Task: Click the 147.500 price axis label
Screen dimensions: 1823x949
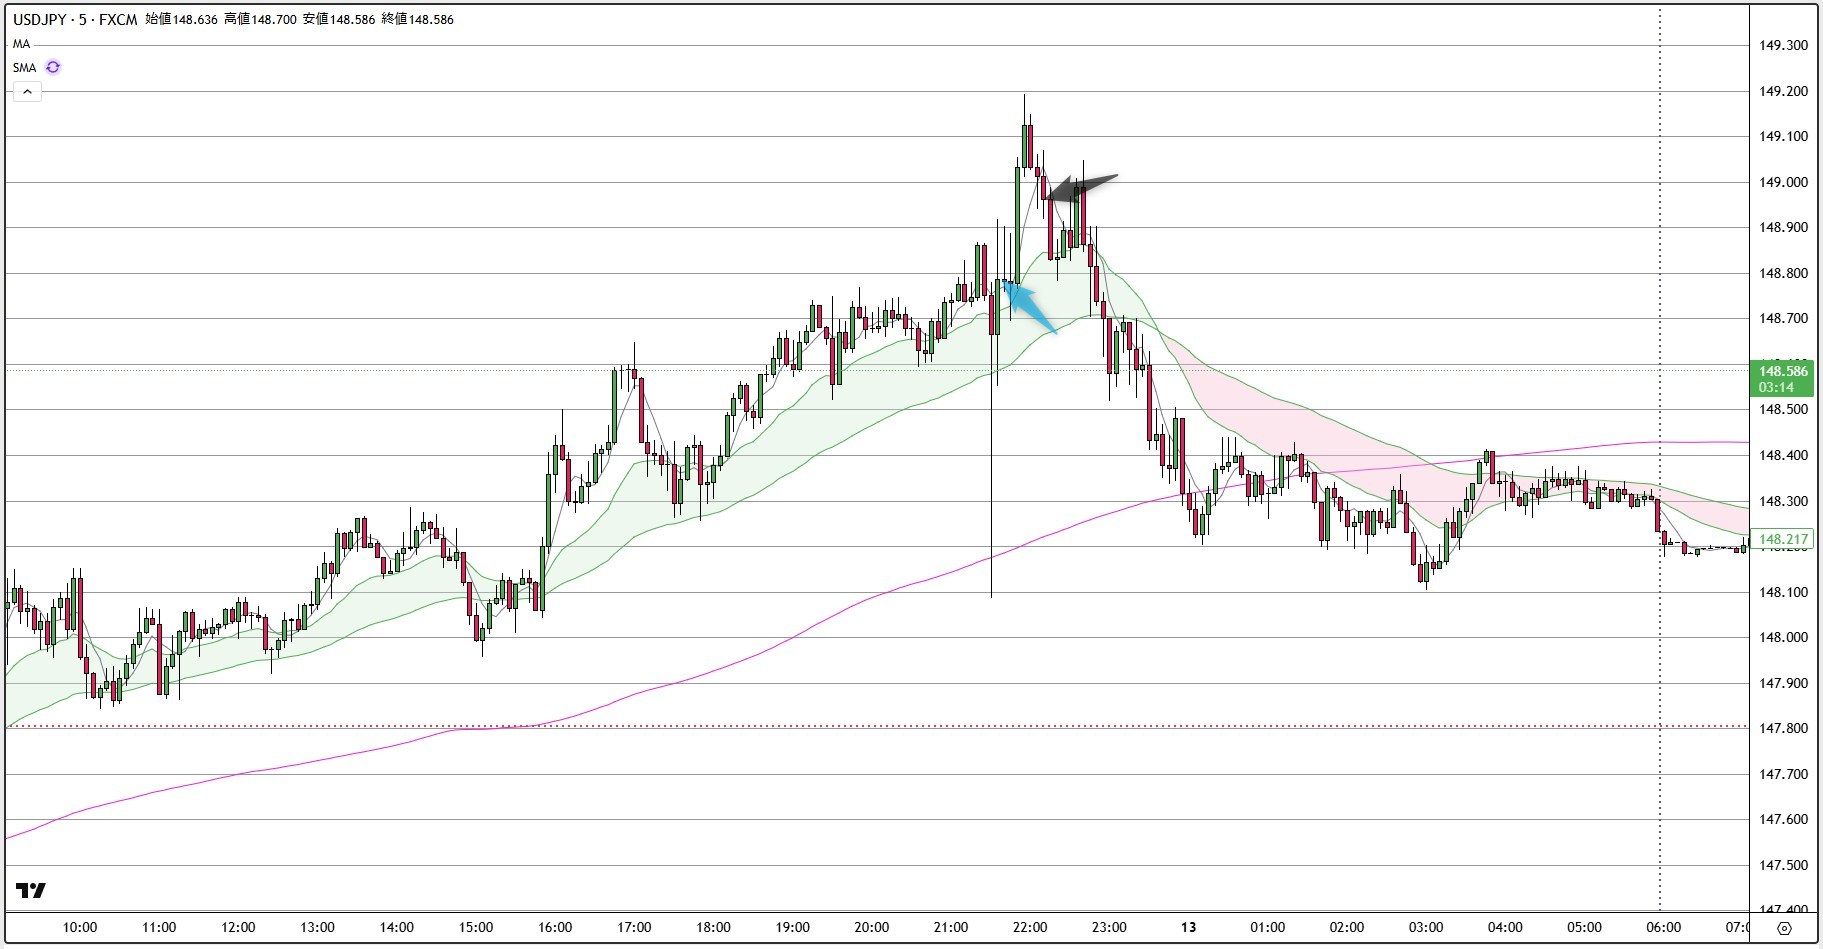Action: (x=1783, y=865)
